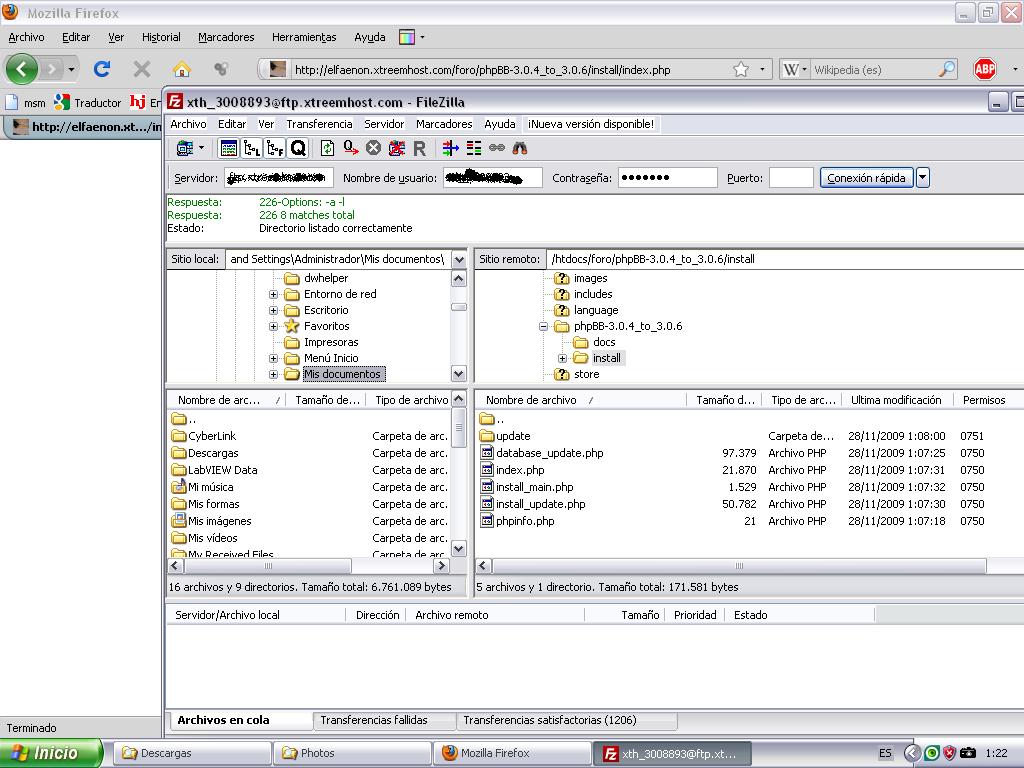Expand the Favoritos local tree node

[x=274, y=327]
